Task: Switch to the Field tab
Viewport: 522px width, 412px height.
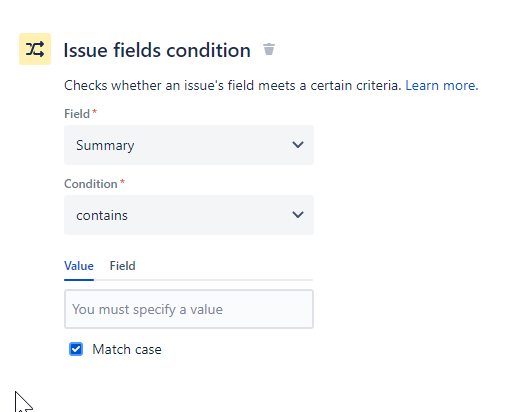Action: pyautogui.click(x=123, y=266)
